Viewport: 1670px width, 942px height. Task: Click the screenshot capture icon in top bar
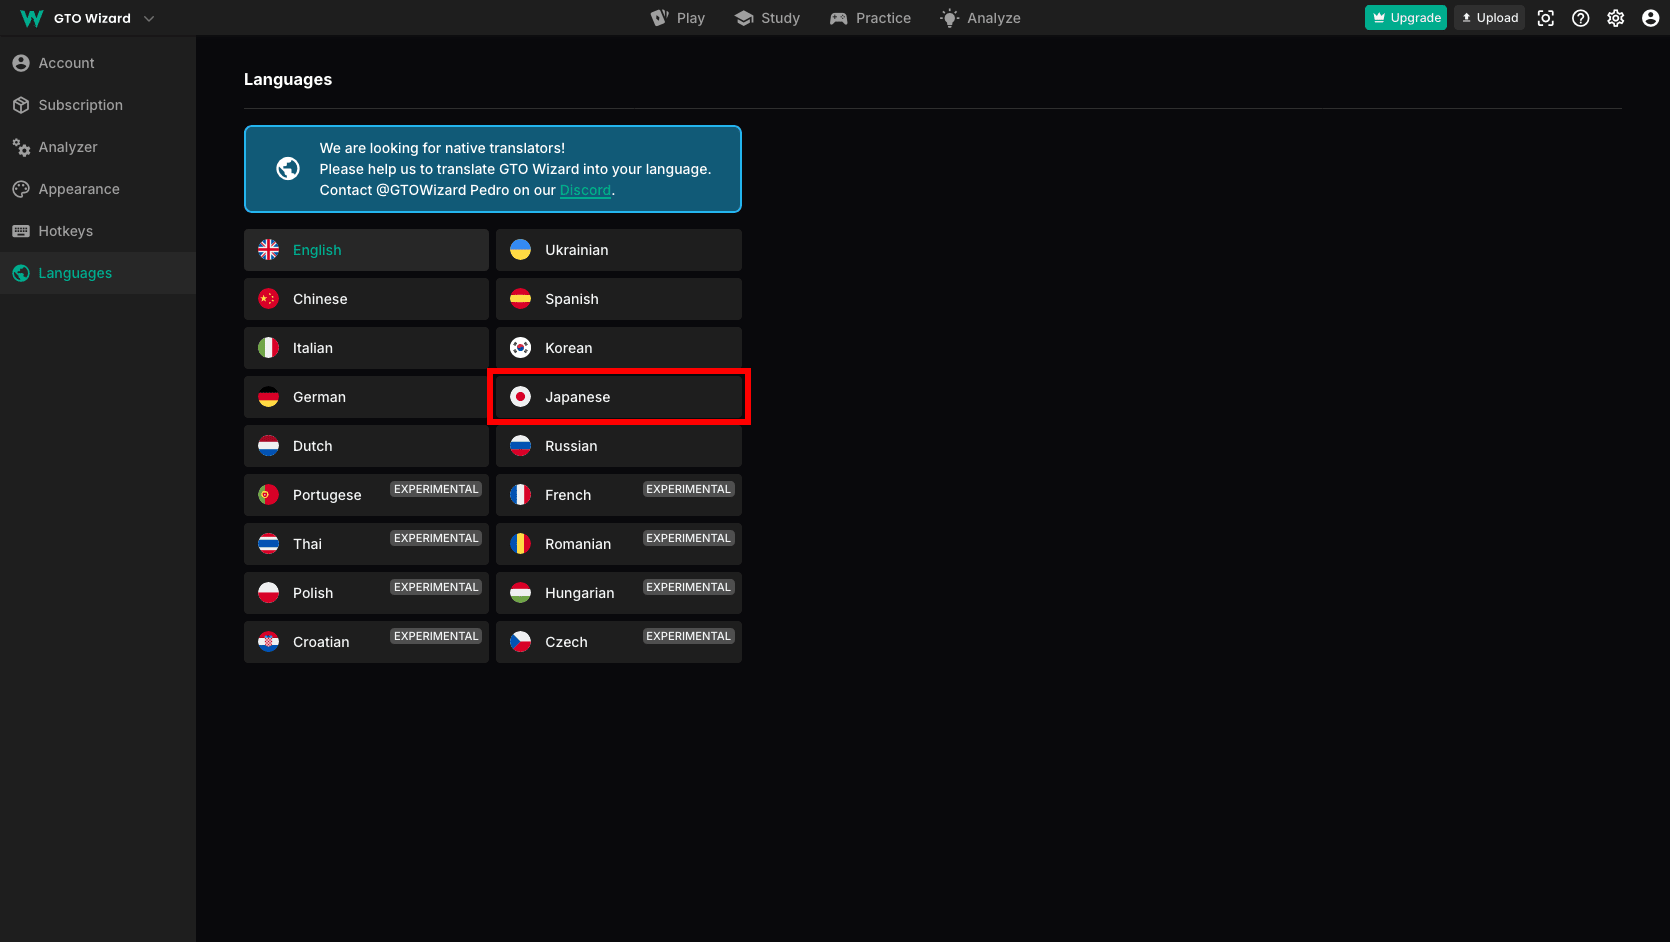[1545, 18]
